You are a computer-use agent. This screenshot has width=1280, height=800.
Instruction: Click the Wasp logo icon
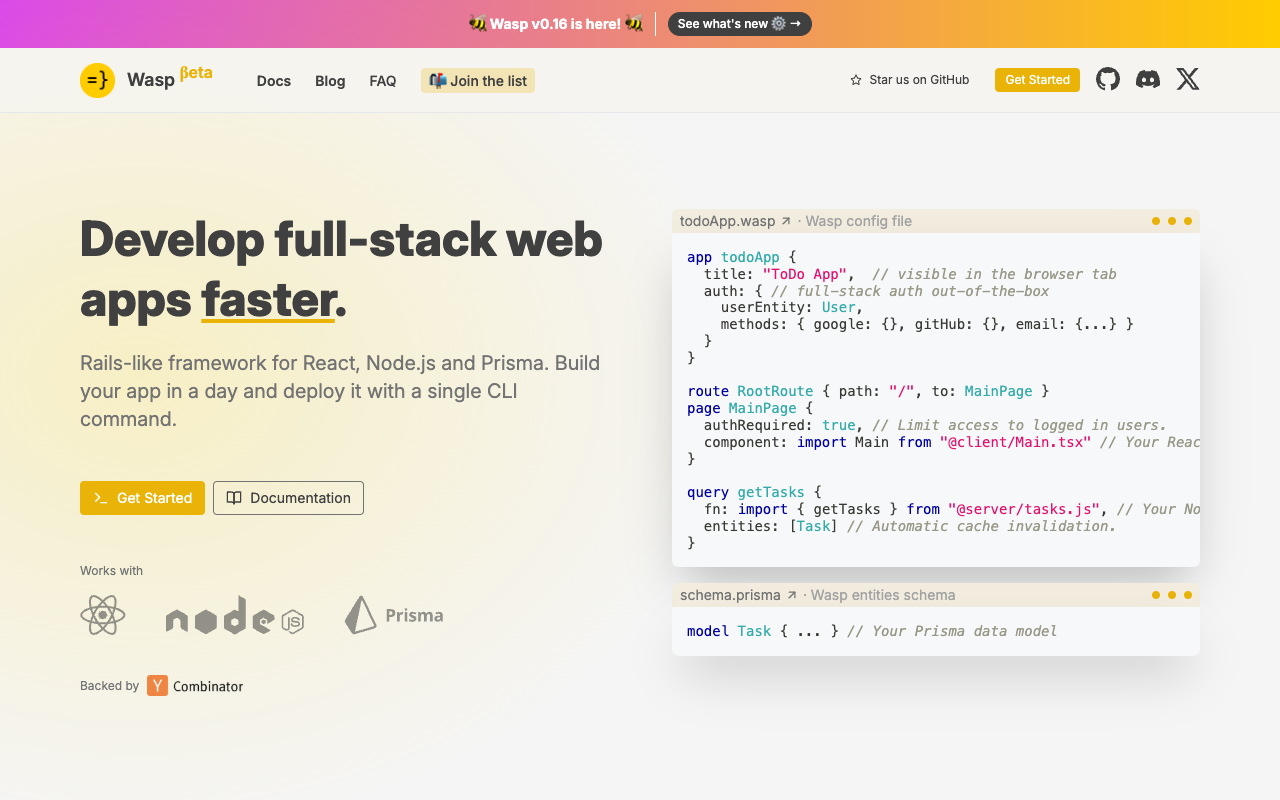click(x=97, y=80)
